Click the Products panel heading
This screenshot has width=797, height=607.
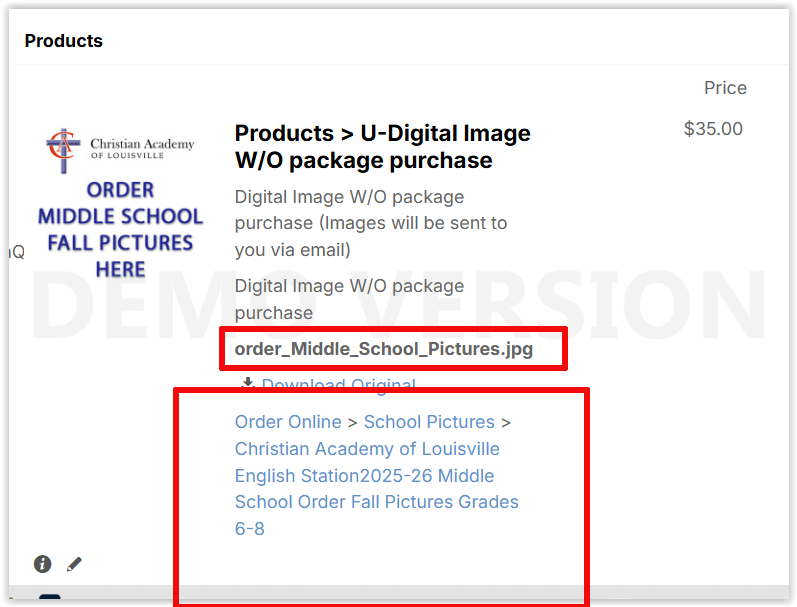pyautogui.click(x=64, y=41)
